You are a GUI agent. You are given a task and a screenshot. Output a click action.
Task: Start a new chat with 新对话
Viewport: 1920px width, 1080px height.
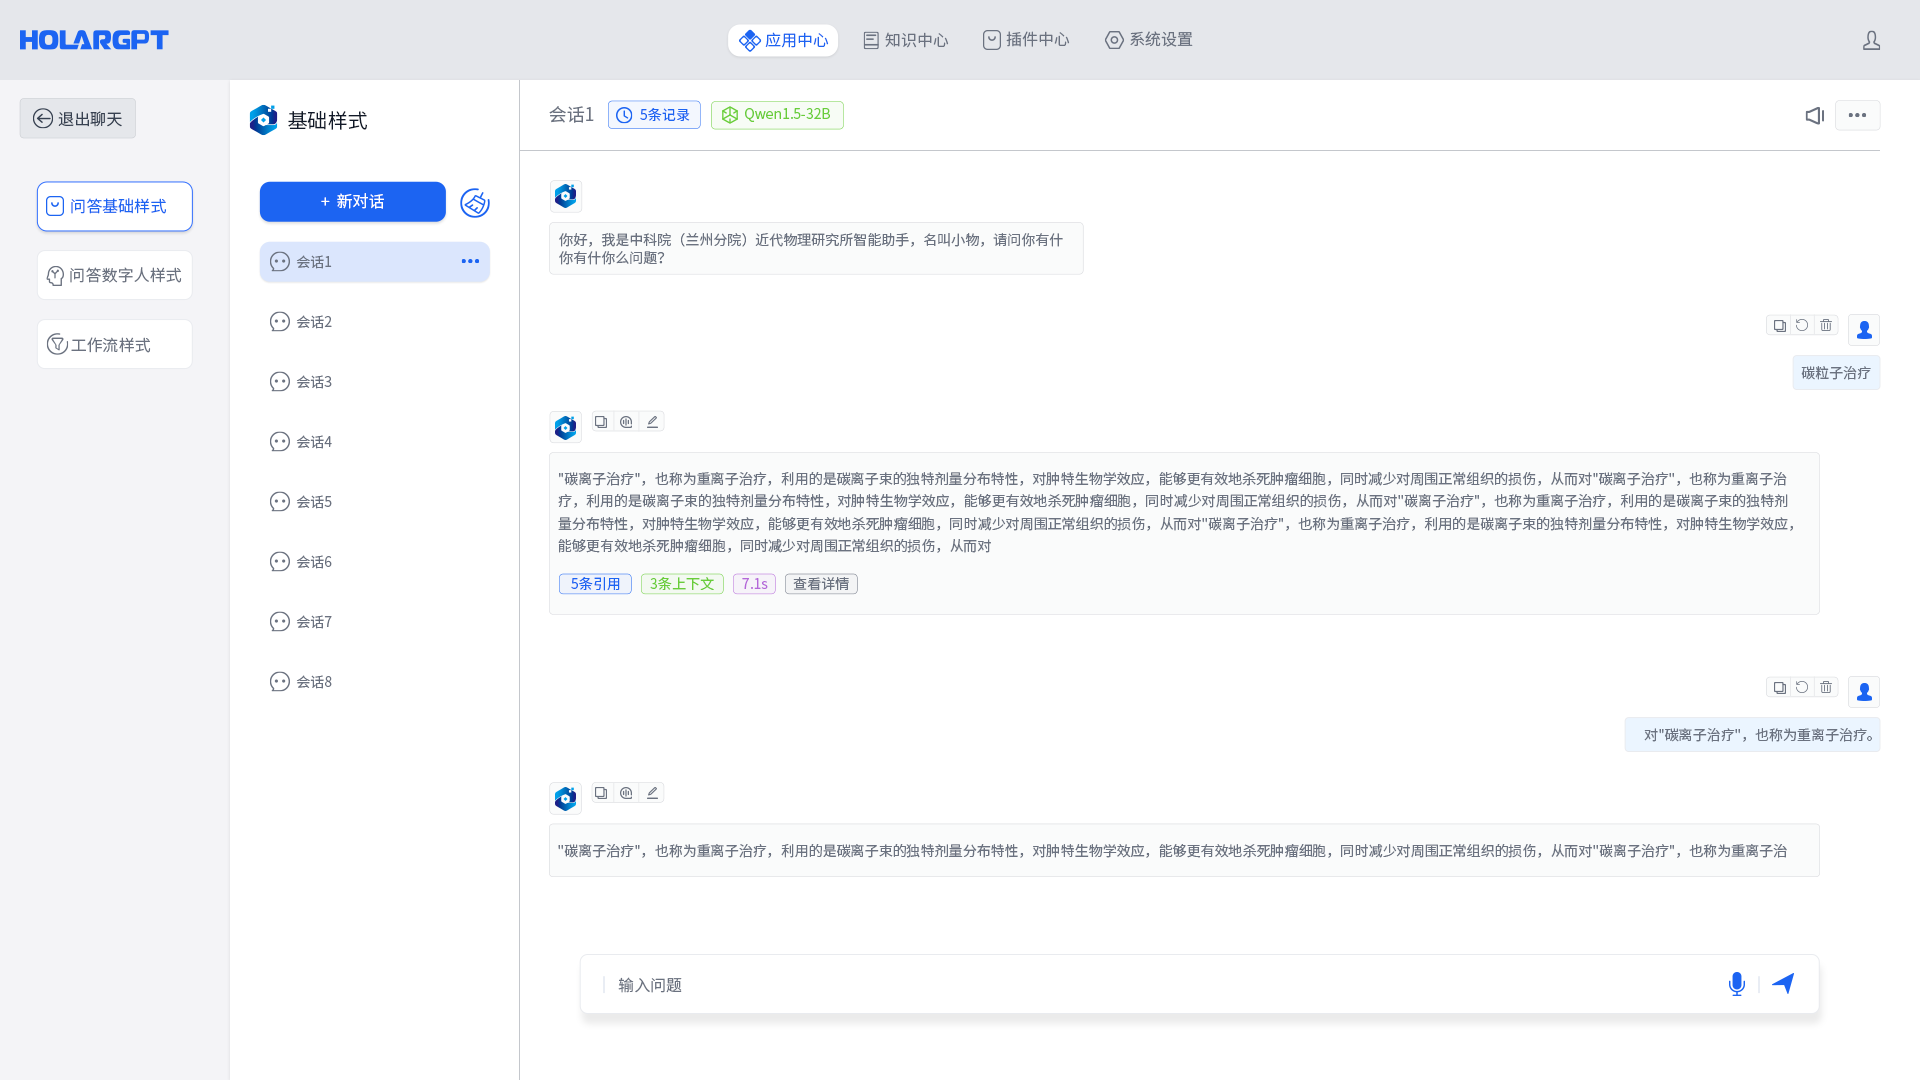pos(353,202)
